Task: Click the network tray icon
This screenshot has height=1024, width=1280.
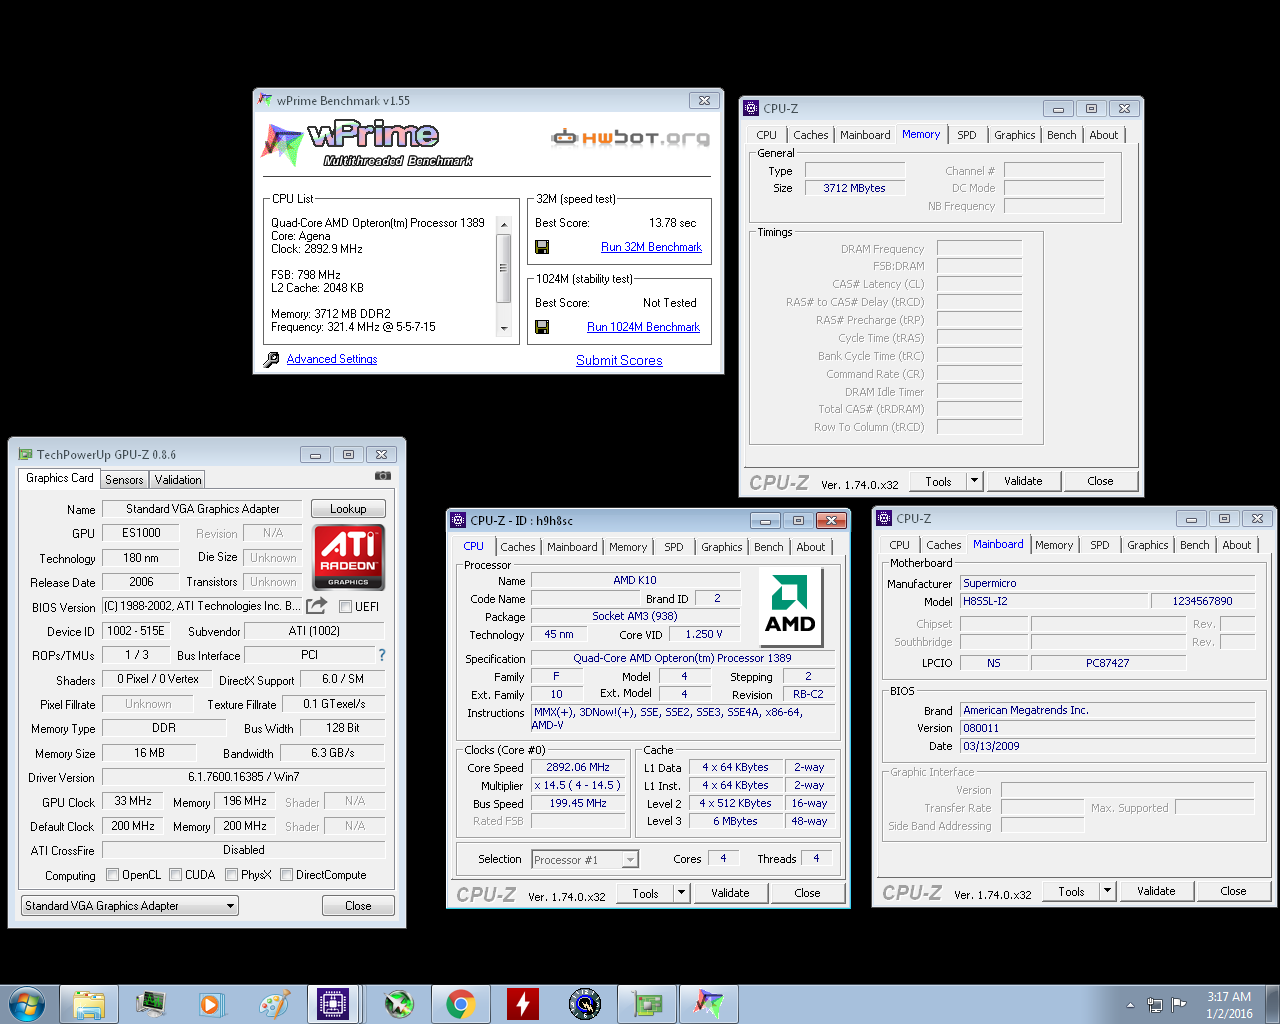Action: (x=1155, y=1004)
